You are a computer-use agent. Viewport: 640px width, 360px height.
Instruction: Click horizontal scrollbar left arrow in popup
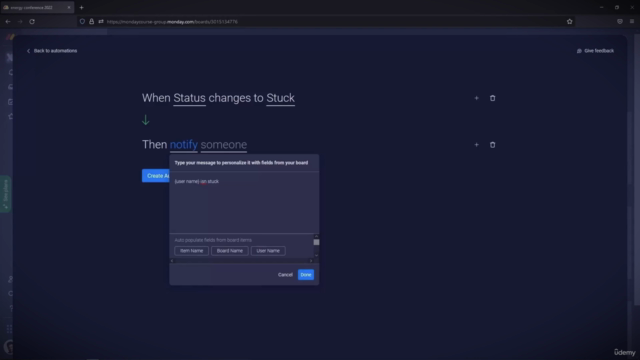click(x=172, y=260)
